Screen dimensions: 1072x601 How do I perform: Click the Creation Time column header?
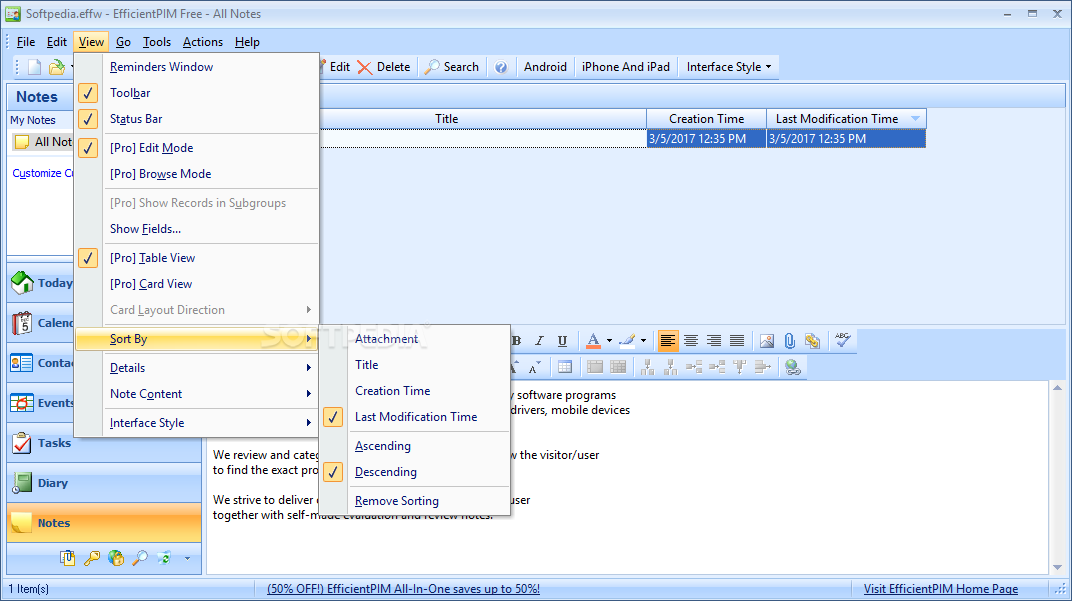(x=706, y=119)
